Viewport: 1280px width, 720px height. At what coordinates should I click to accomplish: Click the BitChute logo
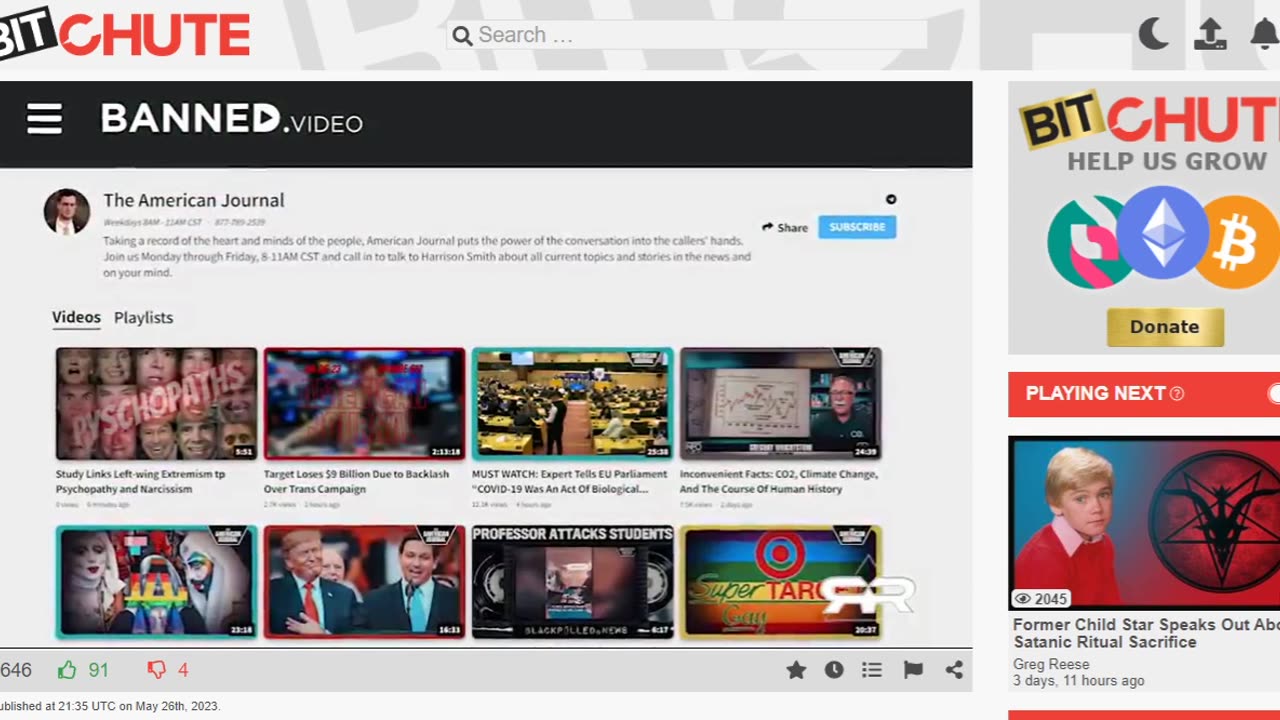[124, 34]
